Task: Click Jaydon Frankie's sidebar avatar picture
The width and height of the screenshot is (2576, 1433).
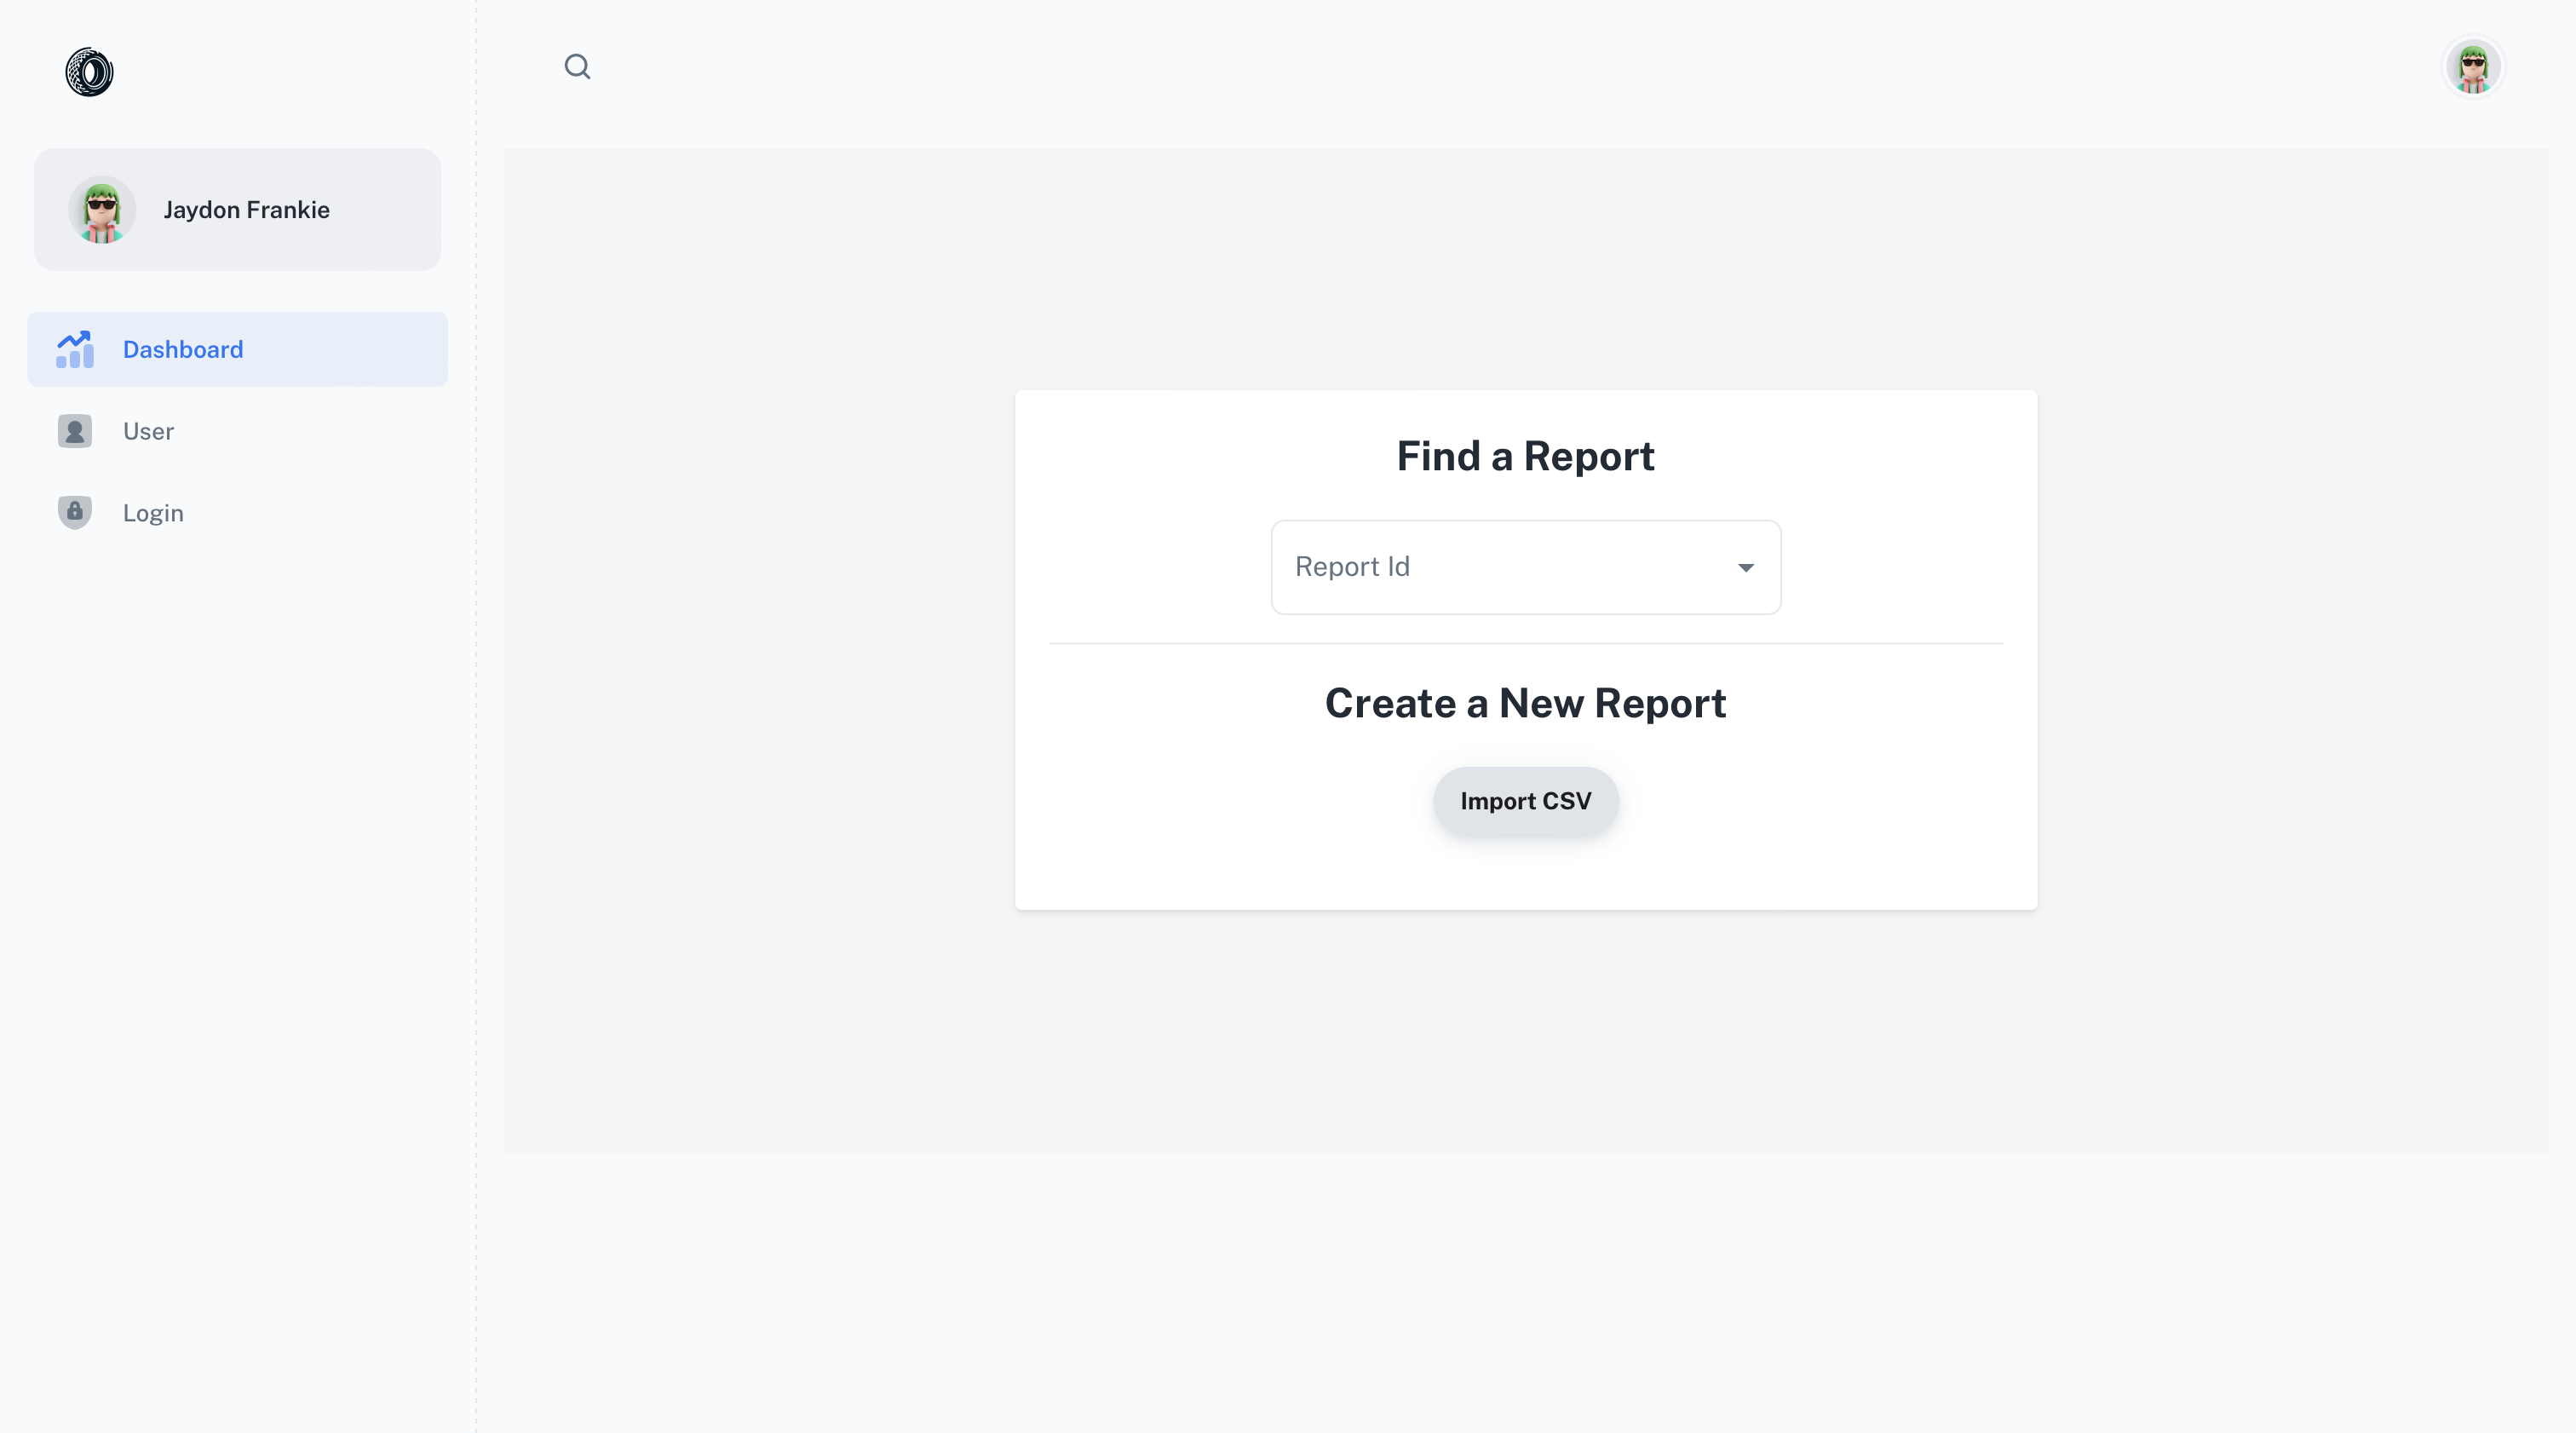Action: (x=102, y=210)
